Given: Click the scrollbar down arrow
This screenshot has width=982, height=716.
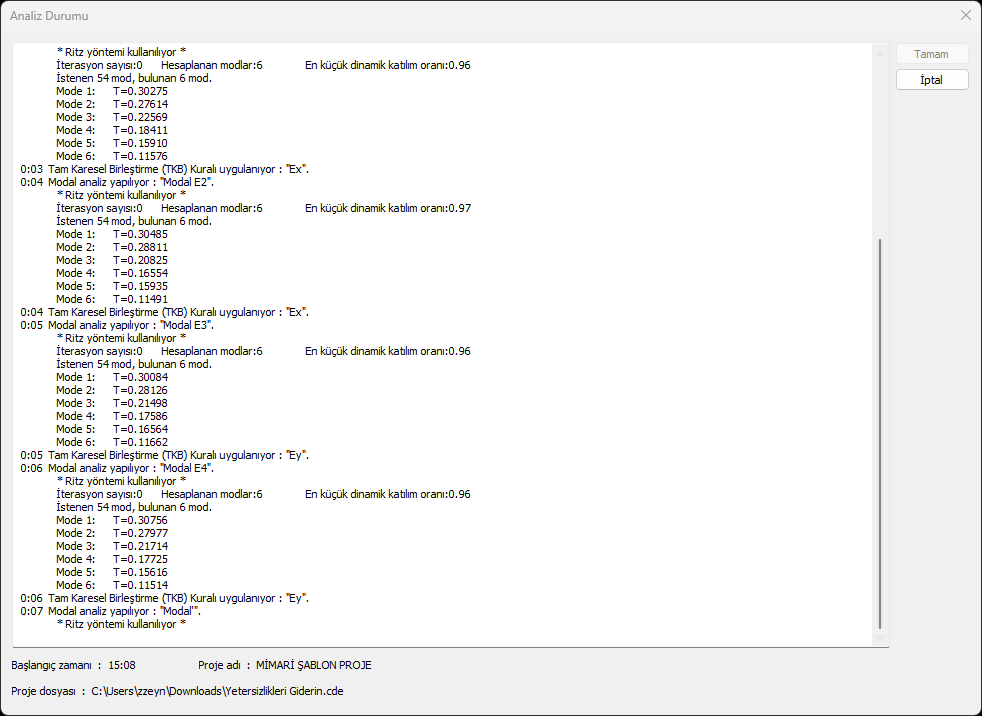Looking at the screenshot, I should [x=880, y=640].
